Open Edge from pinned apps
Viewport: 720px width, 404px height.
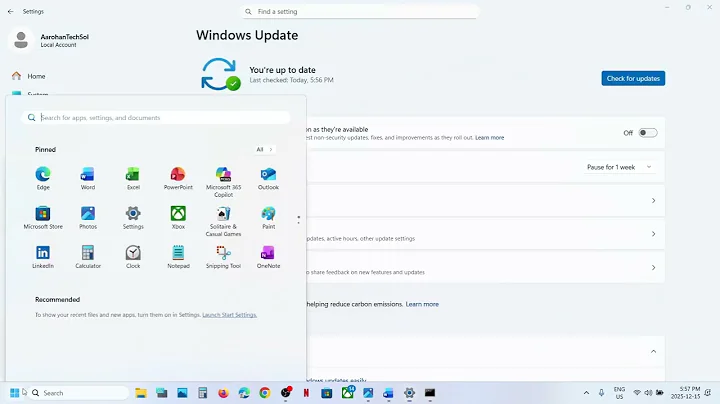(x=43, y=178)
